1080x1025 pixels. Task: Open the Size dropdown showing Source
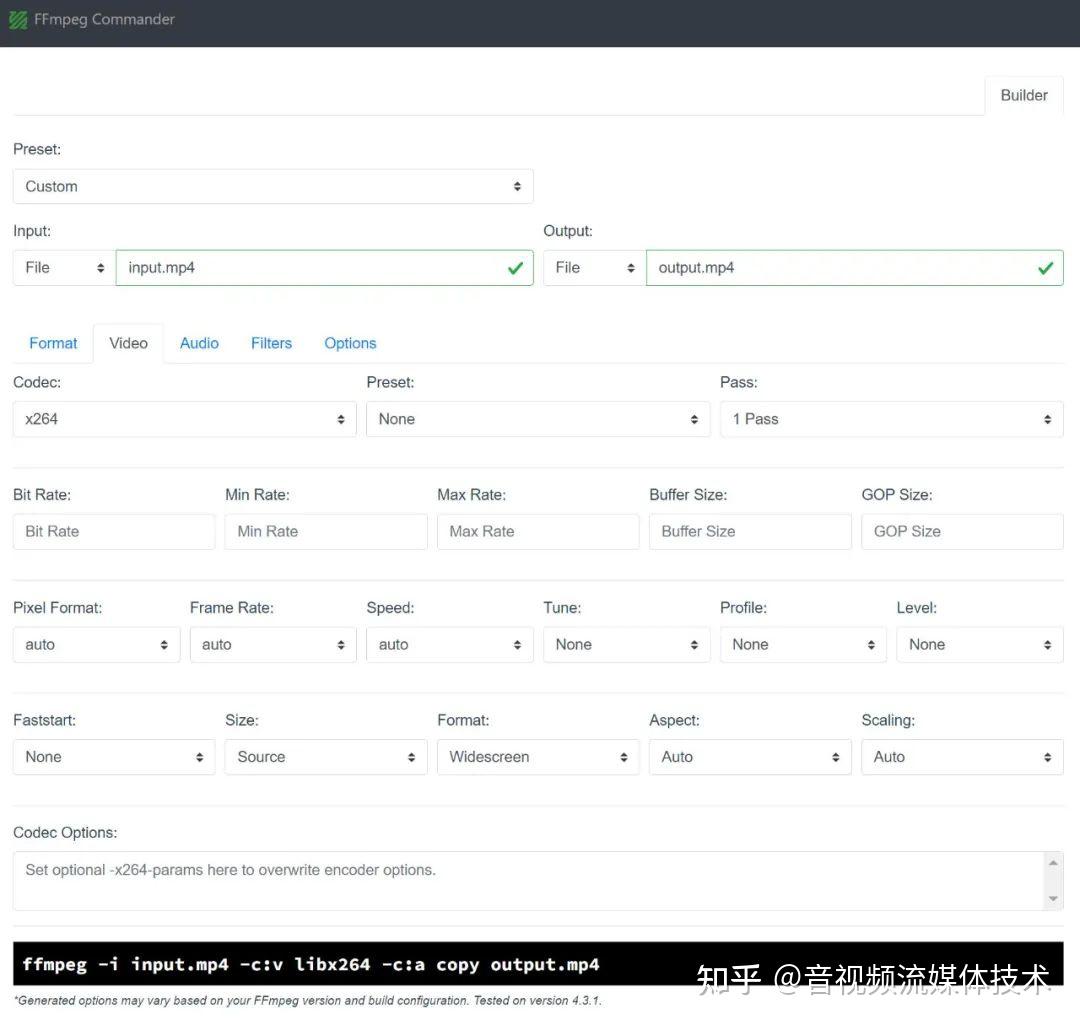coord(326,756)
